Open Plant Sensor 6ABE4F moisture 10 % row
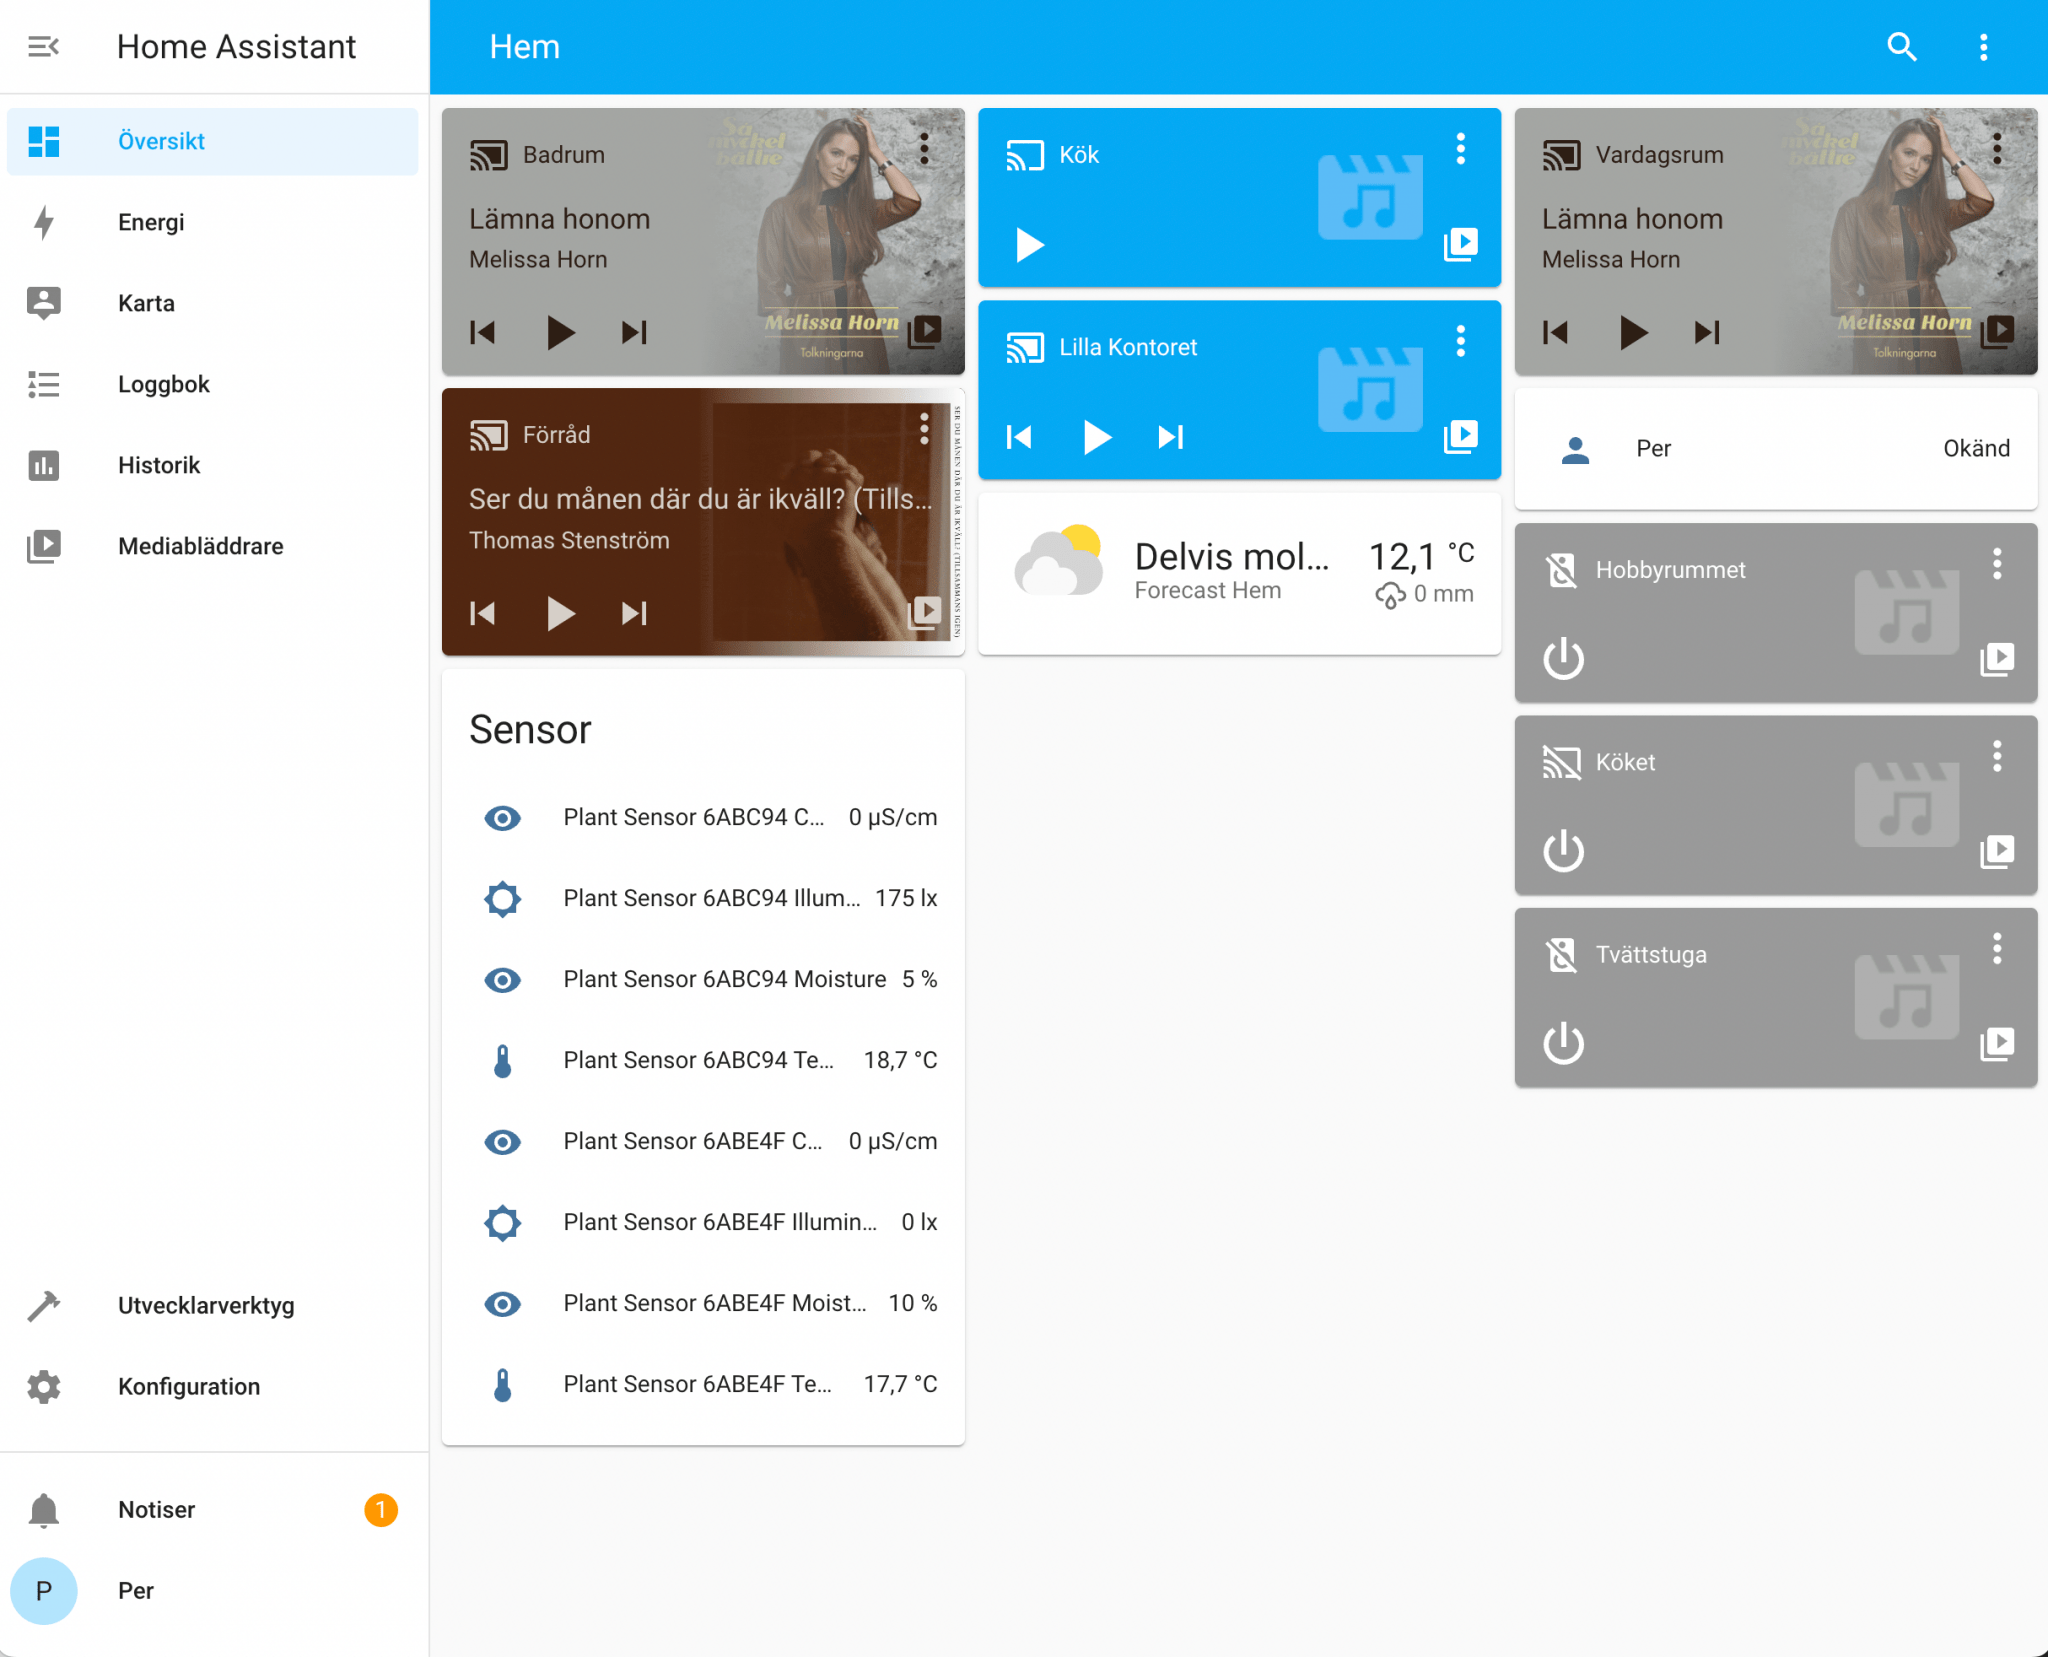Screen dimensions: 2048x1657 coord(703,1303)
